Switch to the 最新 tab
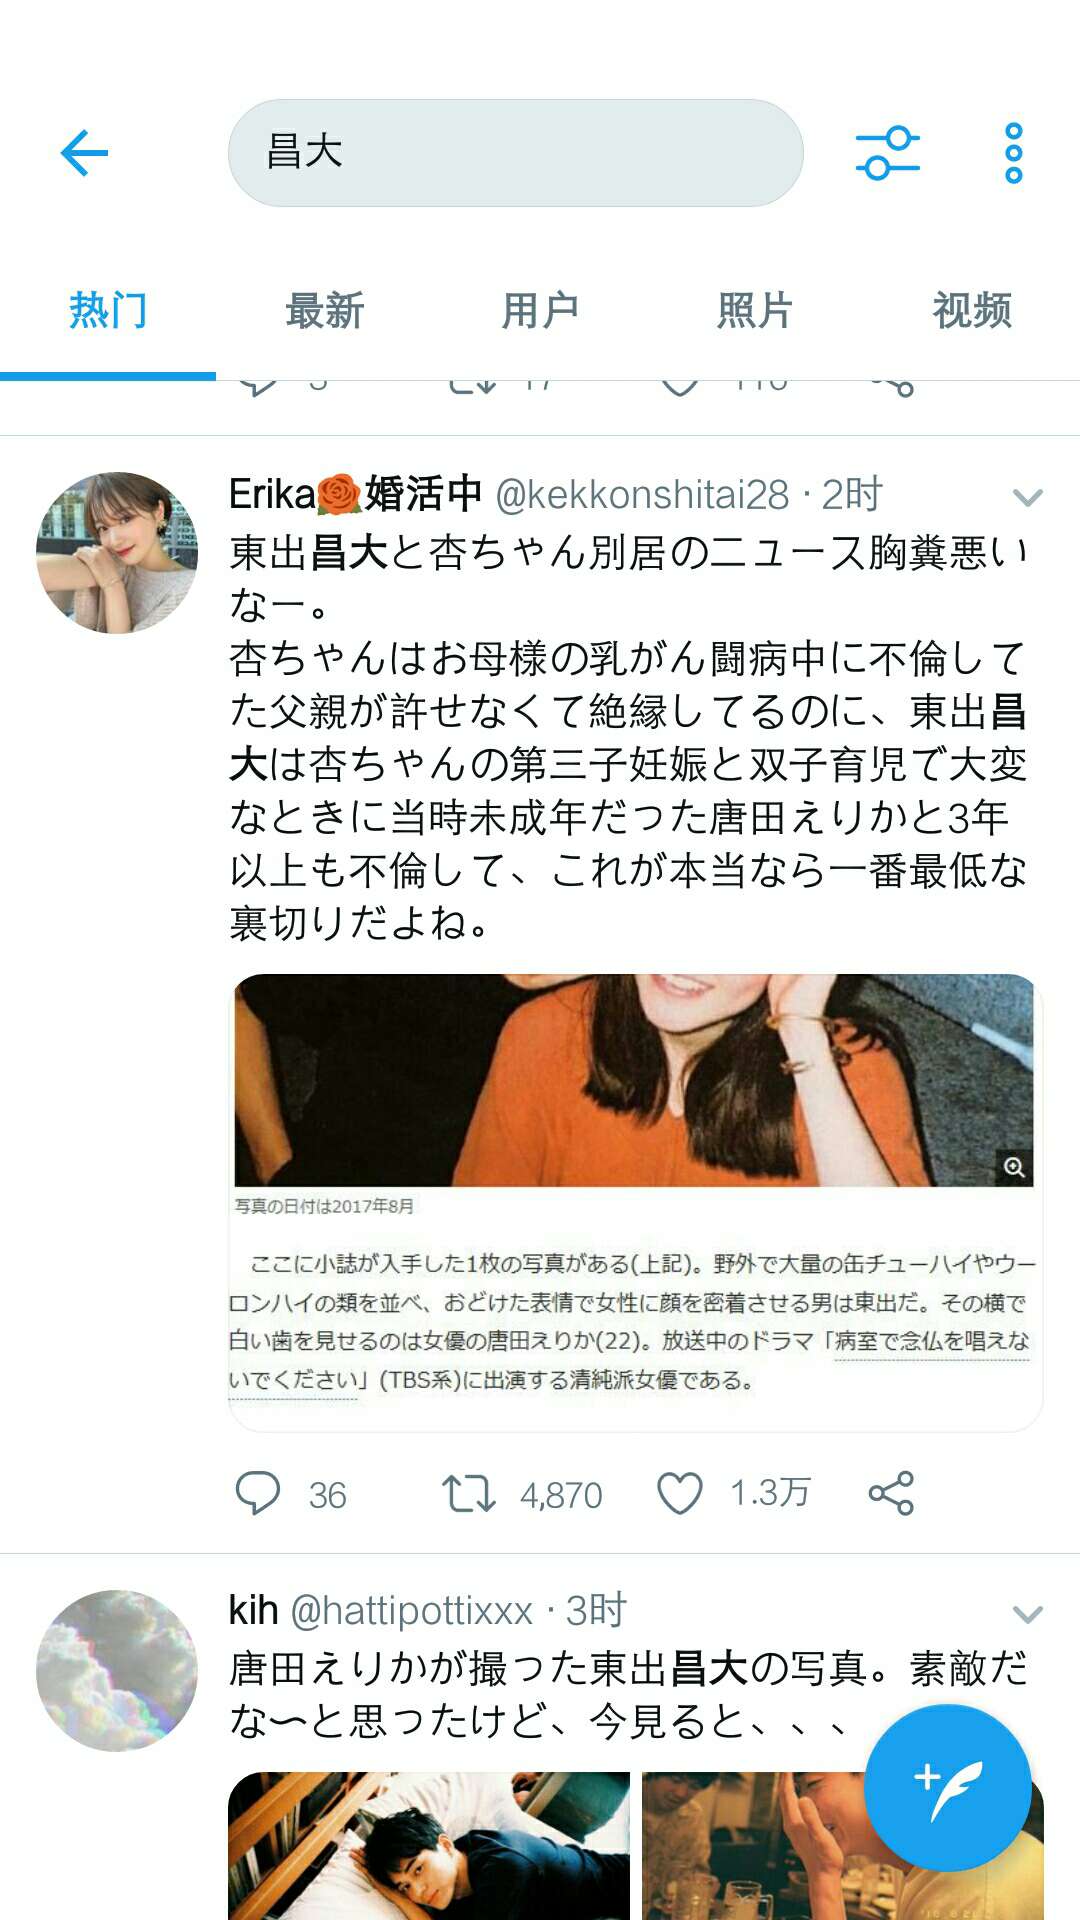The height and width of the screenshot is (1920, 1080). click(324, 311)
